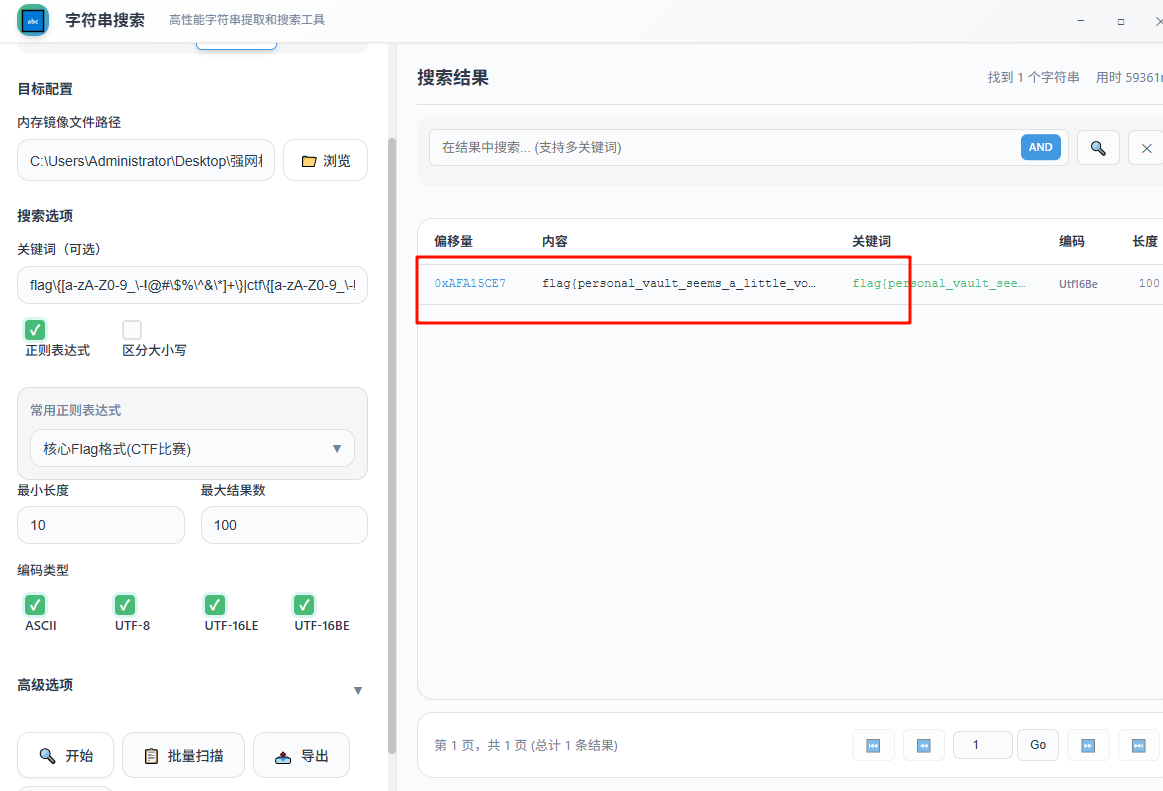Image resolution: width=1163 pixels, height=791 pixels.
Task: Open the 常用正则表达式 dropdown
Action: (x=192, y=448)
